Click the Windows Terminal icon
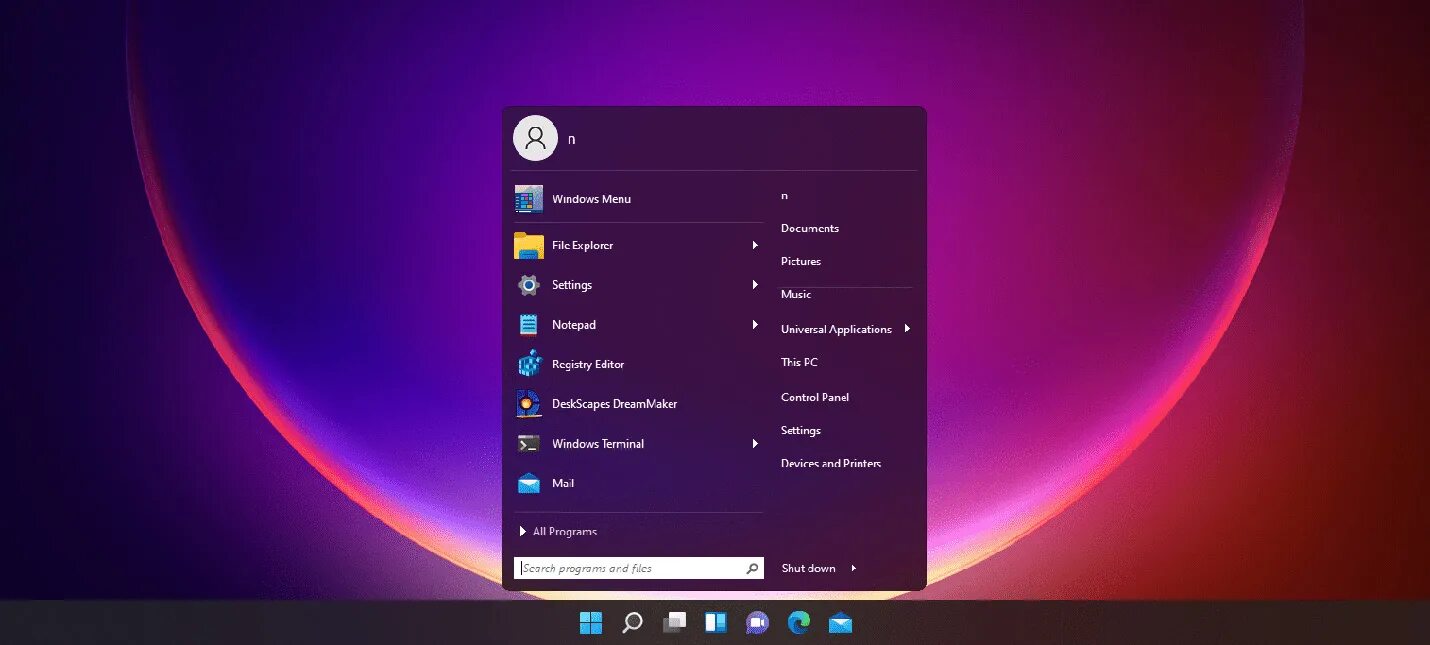This screenshot has height=645, width=1430. point(529,444)
